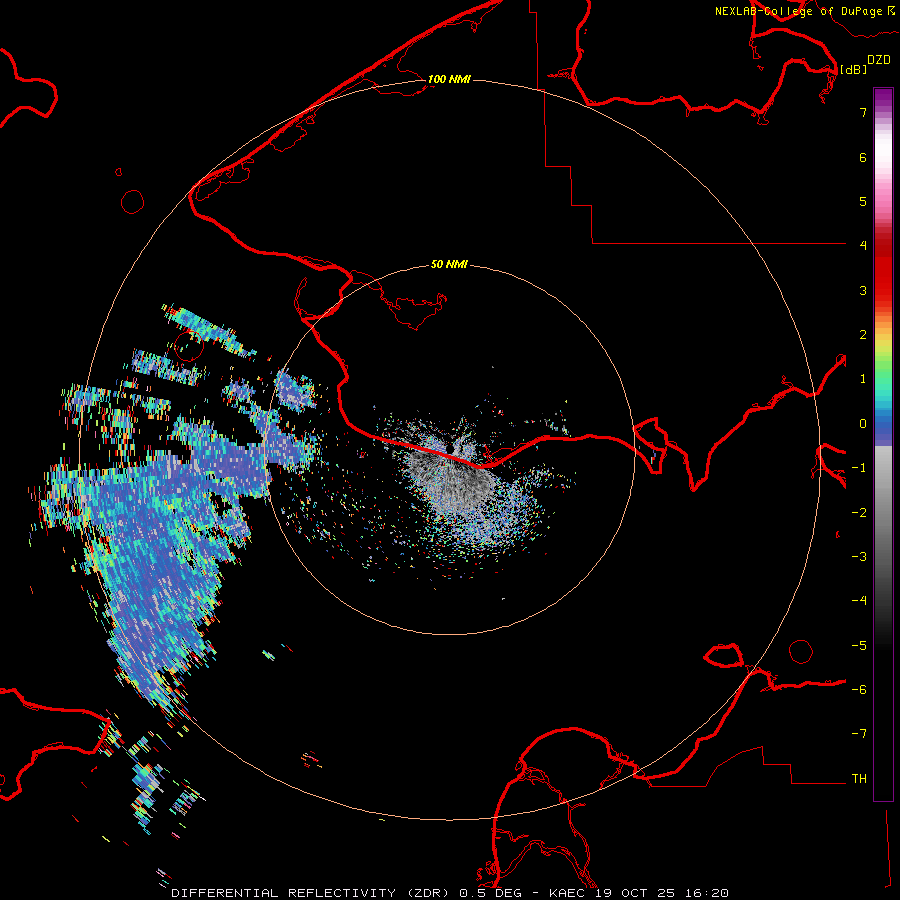
Task: Click the TH threshold label on color scale
Action: tap(859, 779)
